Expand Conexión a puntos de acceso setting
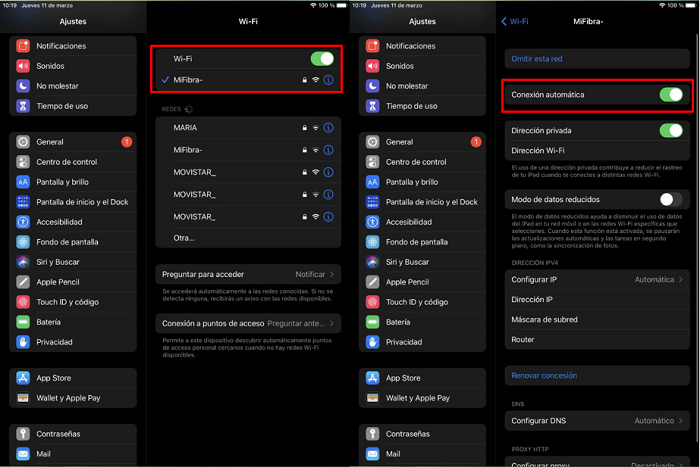This screenshot has height=467, width=700. pos(249,324)
